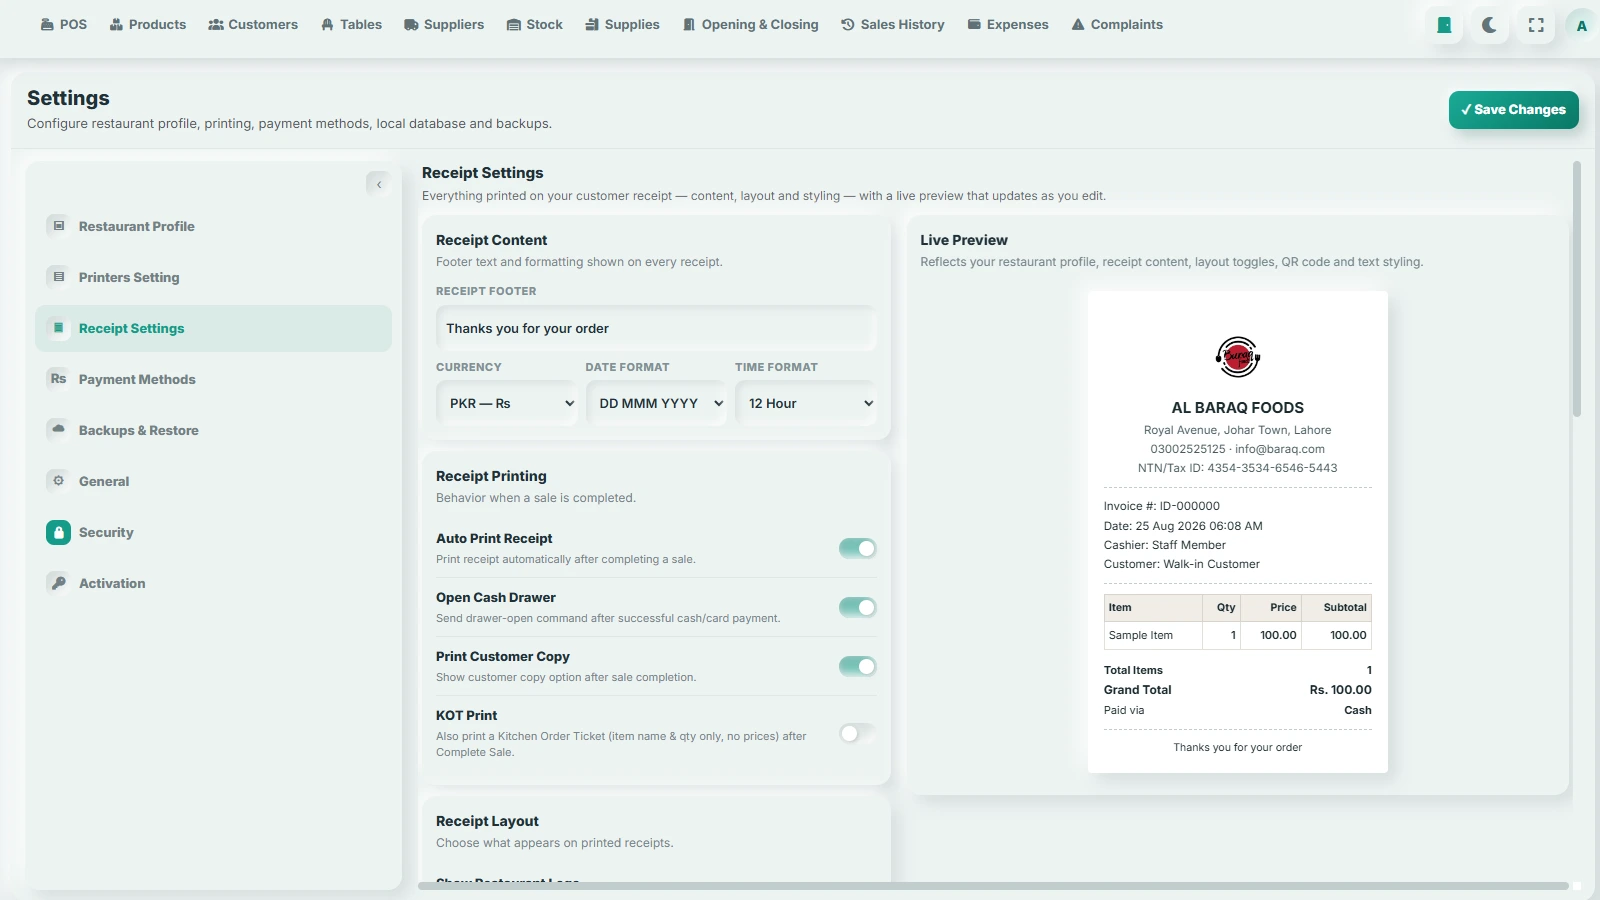Open the Activation settings section
This screenshot has height=900, width=1600.
[x=213, y=583]
